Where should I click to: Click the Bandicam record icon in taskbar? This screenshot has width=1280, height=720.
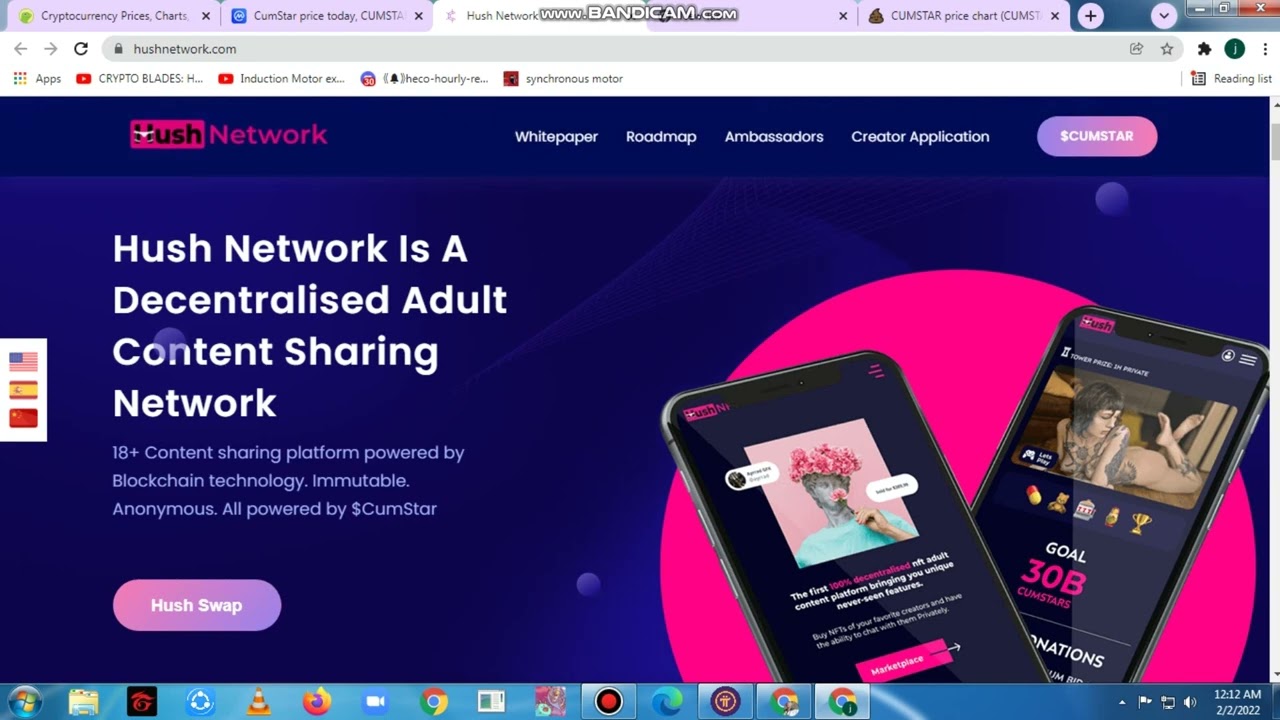[608, 702]
